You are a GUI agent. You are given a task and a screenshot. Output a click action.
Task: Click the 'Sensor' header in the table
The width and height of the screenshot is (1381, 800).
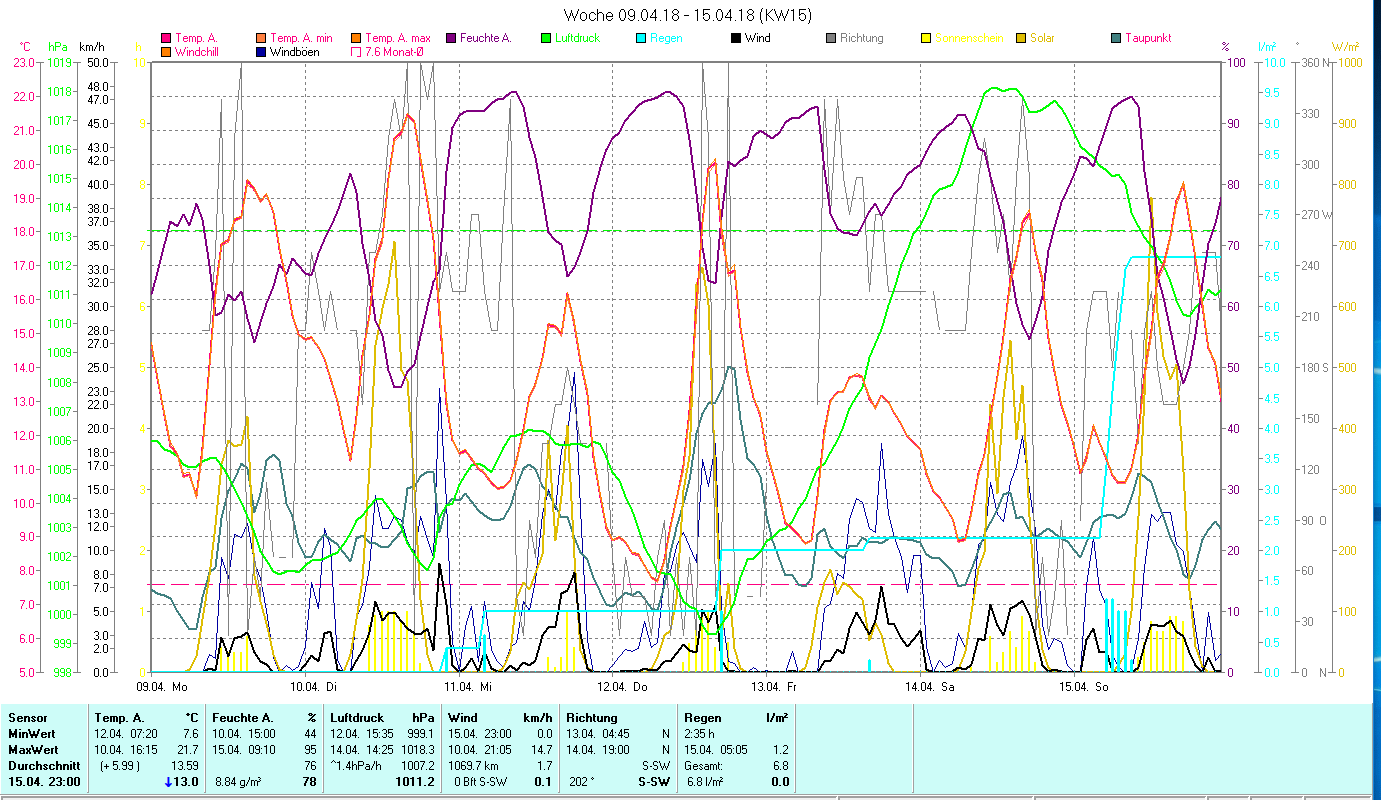tap(27, 718)
